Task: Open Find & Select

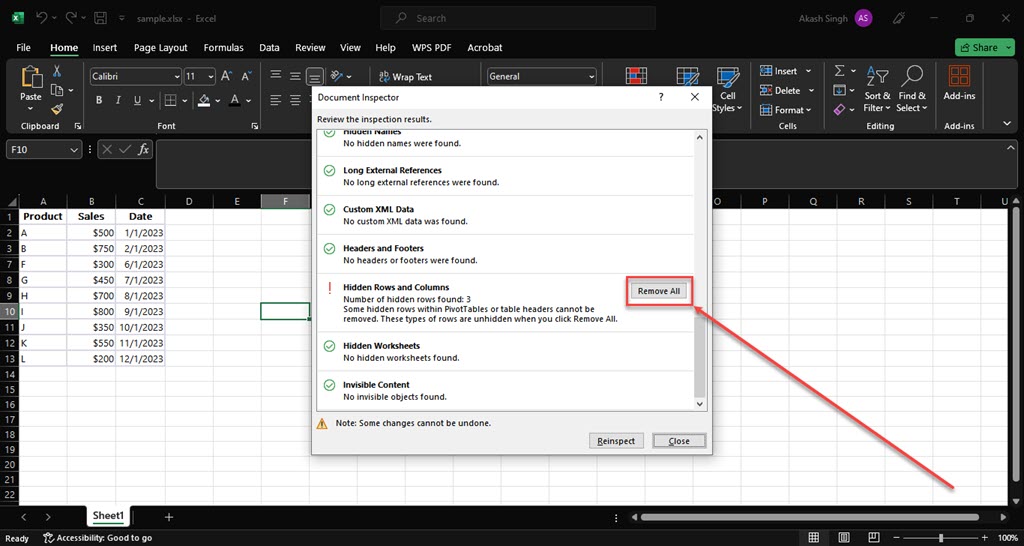Action: pyautogui.click(x=911, y=89)
